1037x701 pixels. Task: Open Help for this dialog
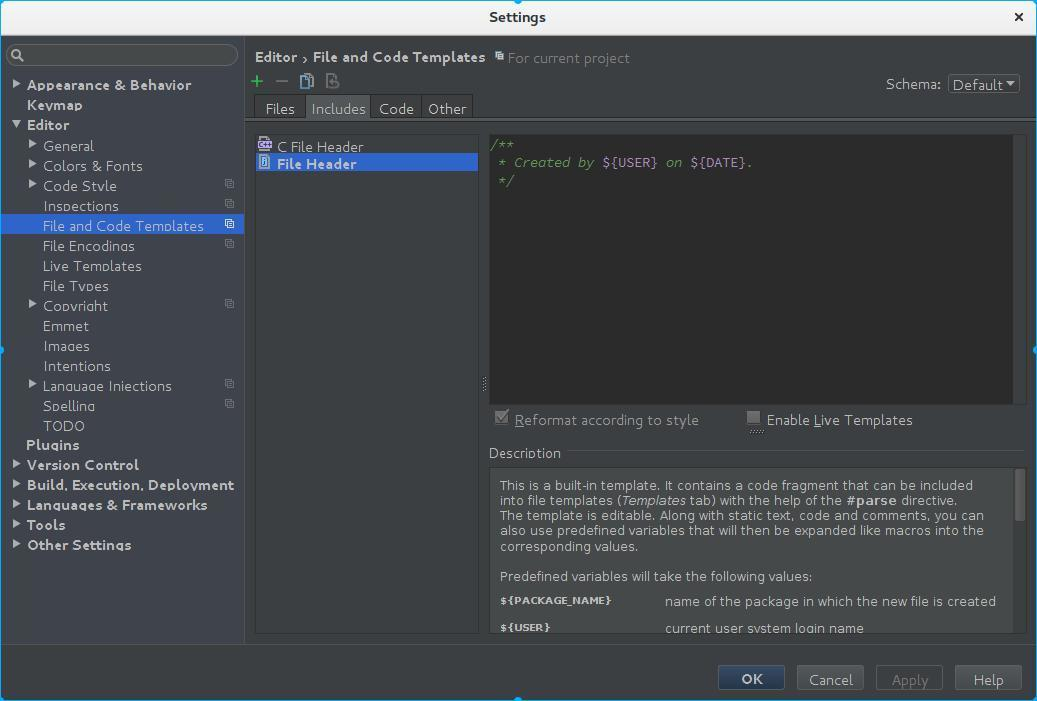pos(988,679)
